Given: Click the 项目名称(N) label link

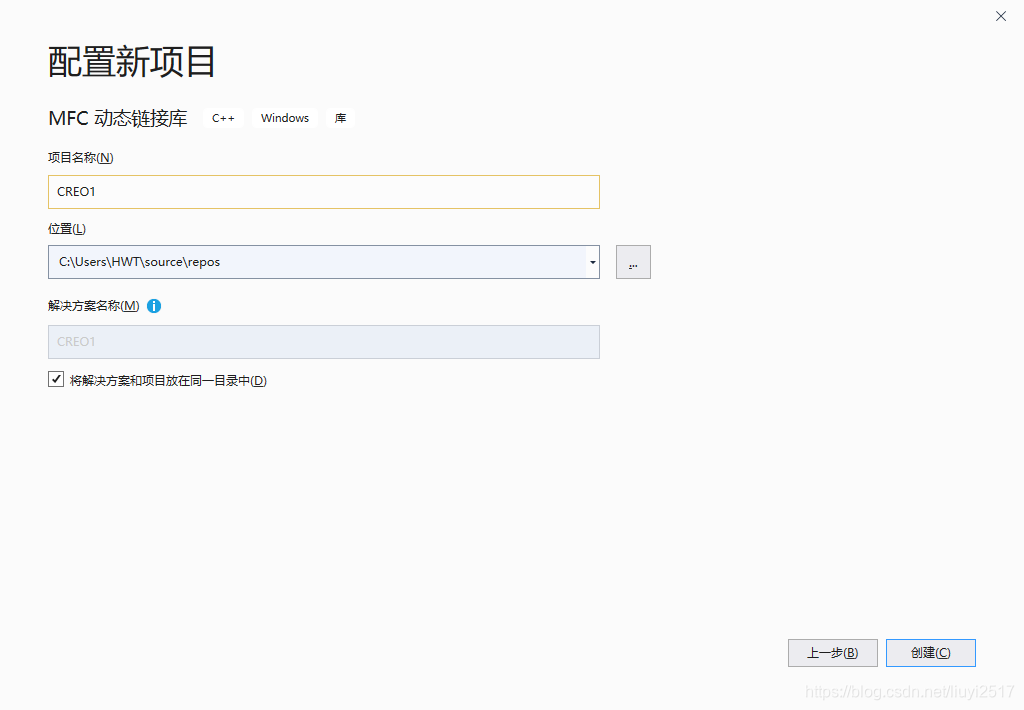Looking at the screenshot, I should tap(80, 157).
